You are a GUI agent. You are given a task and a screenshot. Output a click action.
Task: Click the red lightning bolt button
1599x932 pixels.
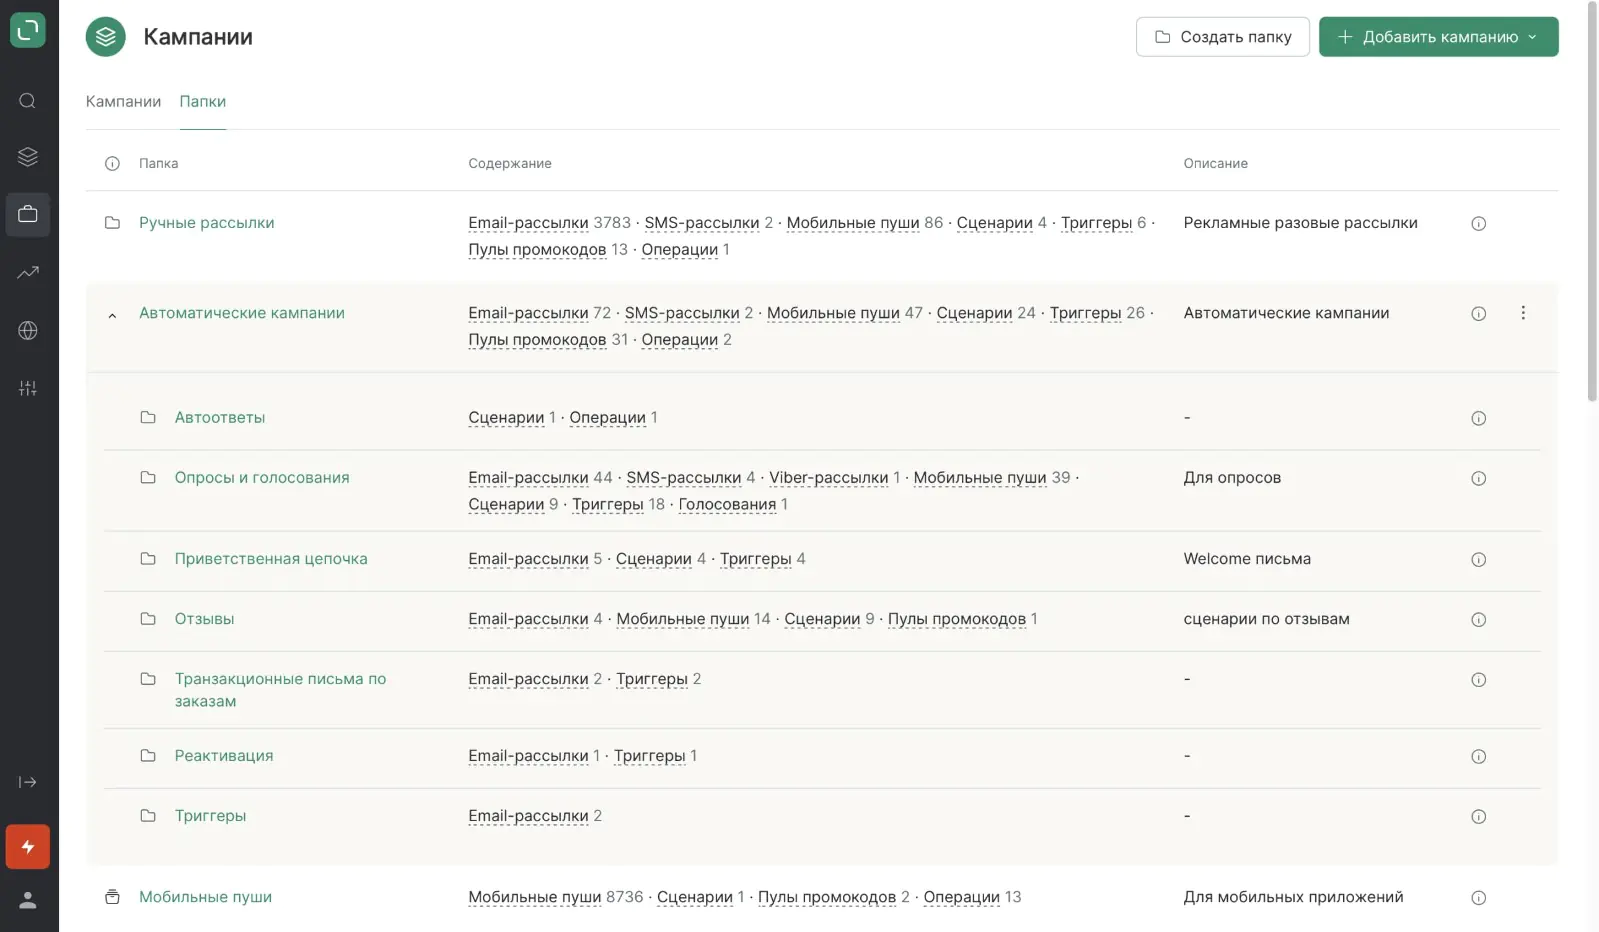[28, 847]
